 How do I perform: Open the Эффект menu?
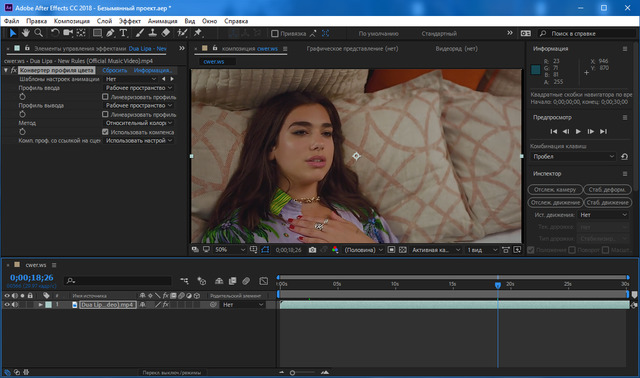pyautogui.click(x=130, y=21)
